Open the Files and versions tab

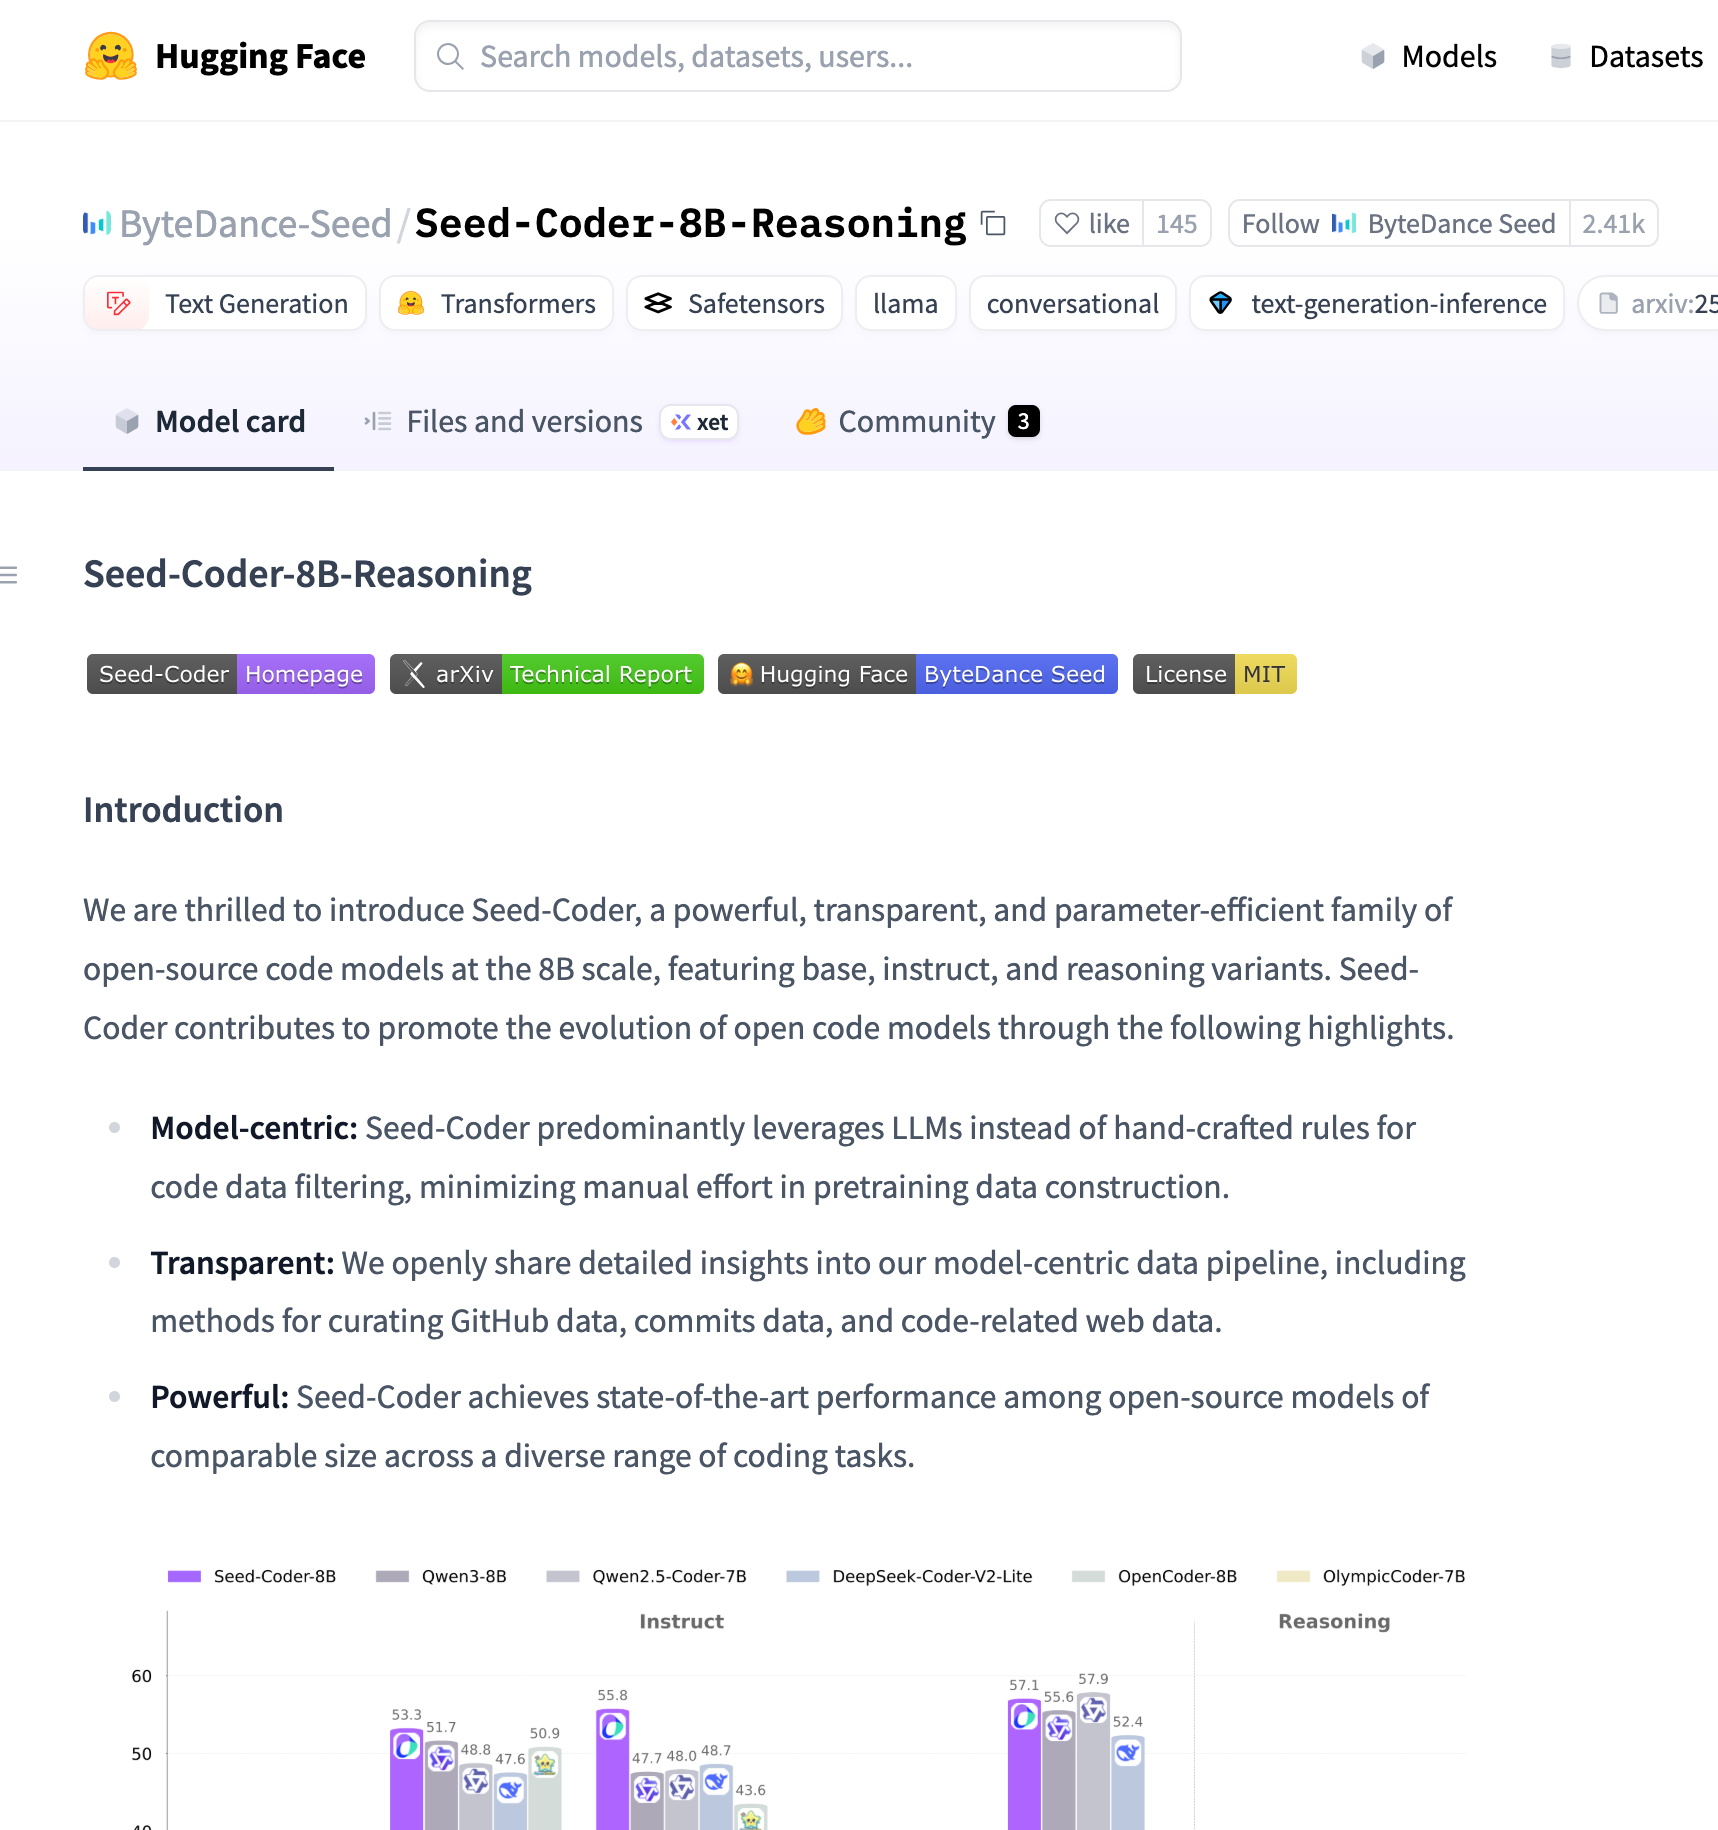[x=523, y=422]
